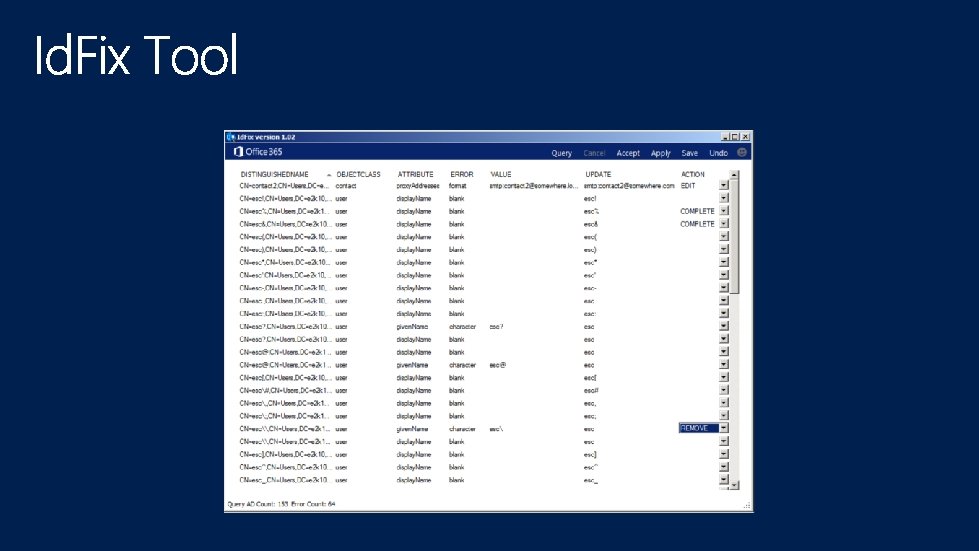The image size is (979, 551).
Task: Sort by the ACTION column header
Action: pyautogui.click(x=692, y=175)
